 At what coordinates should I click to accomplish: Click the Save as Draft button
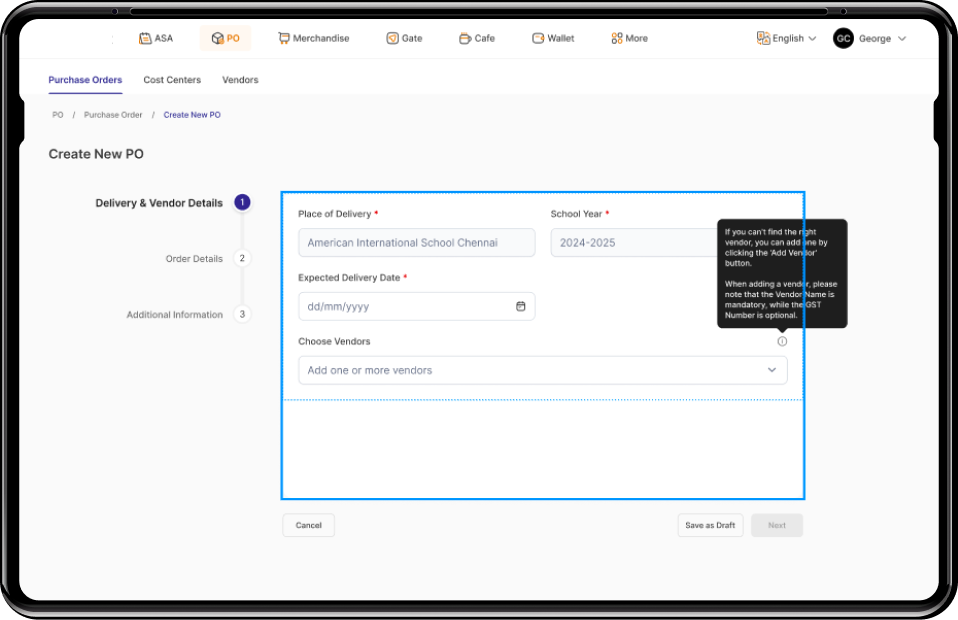710,525
